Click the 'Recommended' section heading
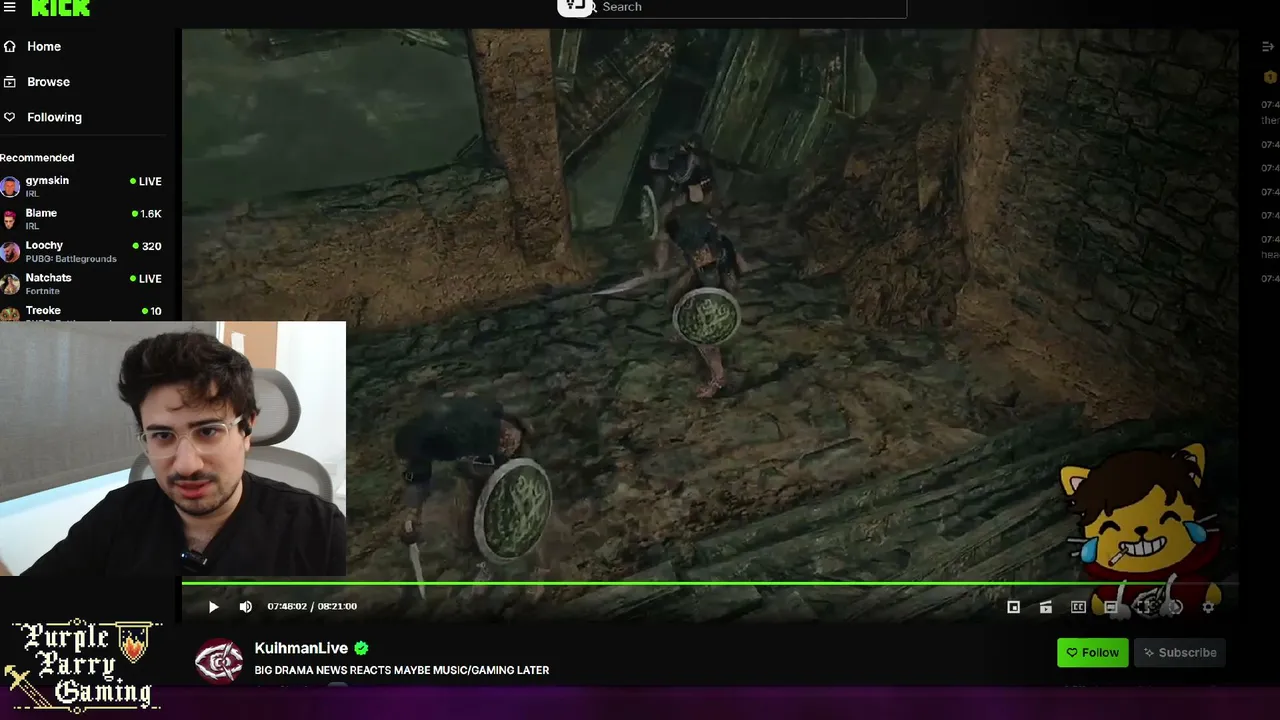1280x720 pixels. (37, 158)
